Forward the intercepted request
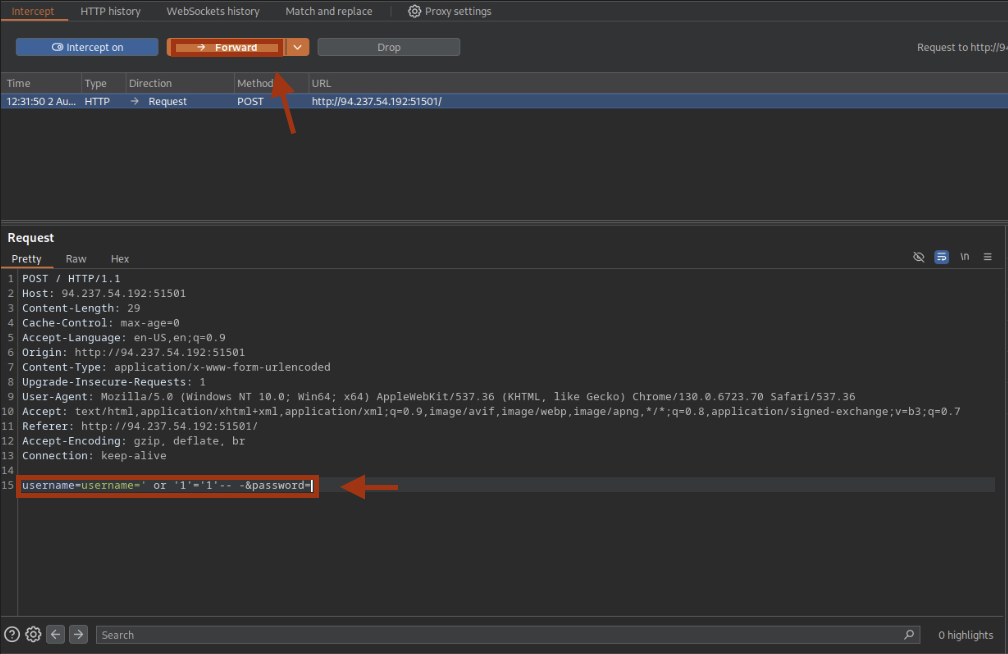Image resolution: width=1008 pixels, height=654 pixels. point(226,47)
